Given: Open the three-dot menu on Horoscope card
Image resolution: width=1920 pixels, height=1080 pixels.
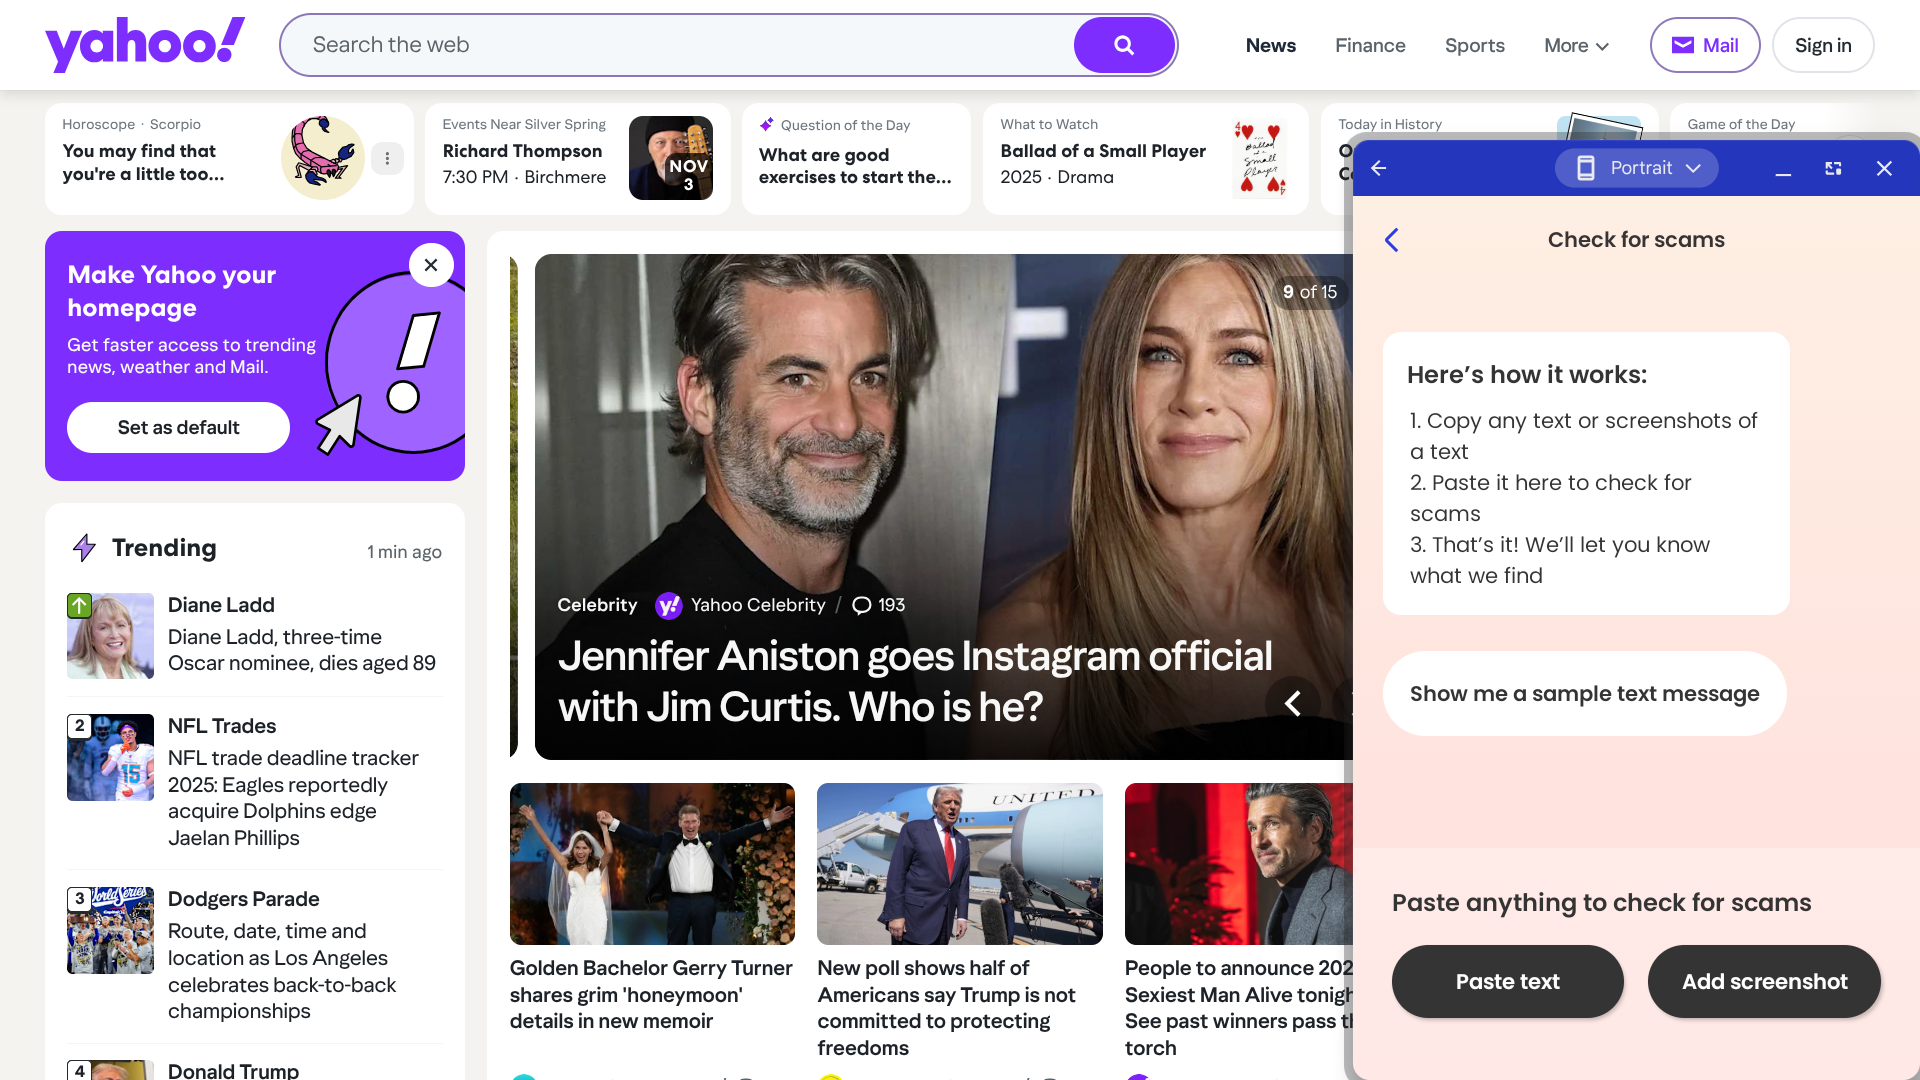Looking at the screenshot, I should [x=387, y=158].
